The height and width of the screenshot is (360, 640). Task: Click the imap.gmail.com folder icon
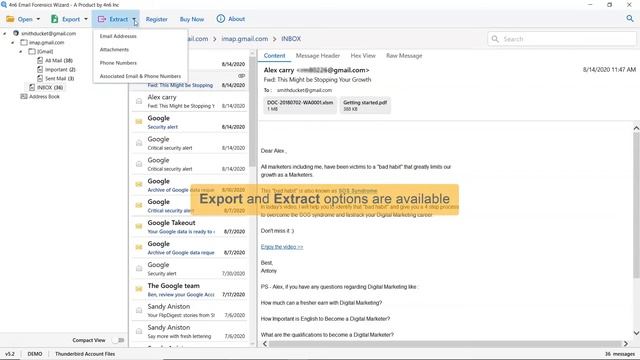pos(24,42)
